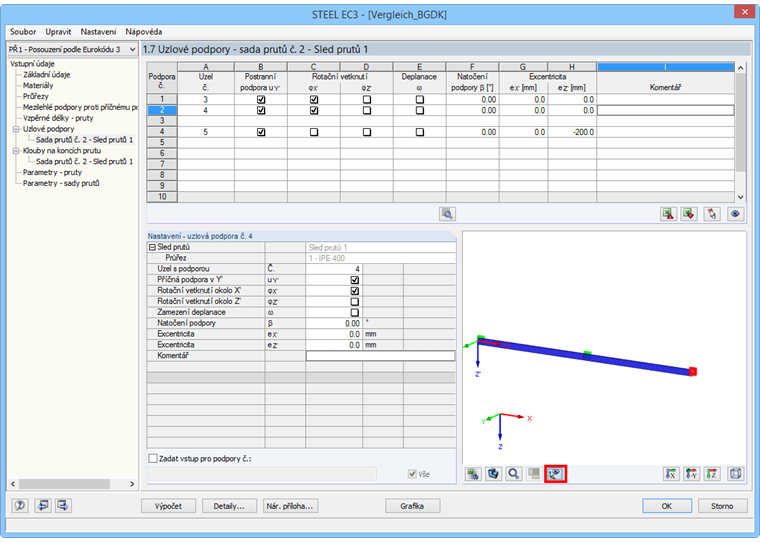Go to the next input window icon

click(63, 506)
